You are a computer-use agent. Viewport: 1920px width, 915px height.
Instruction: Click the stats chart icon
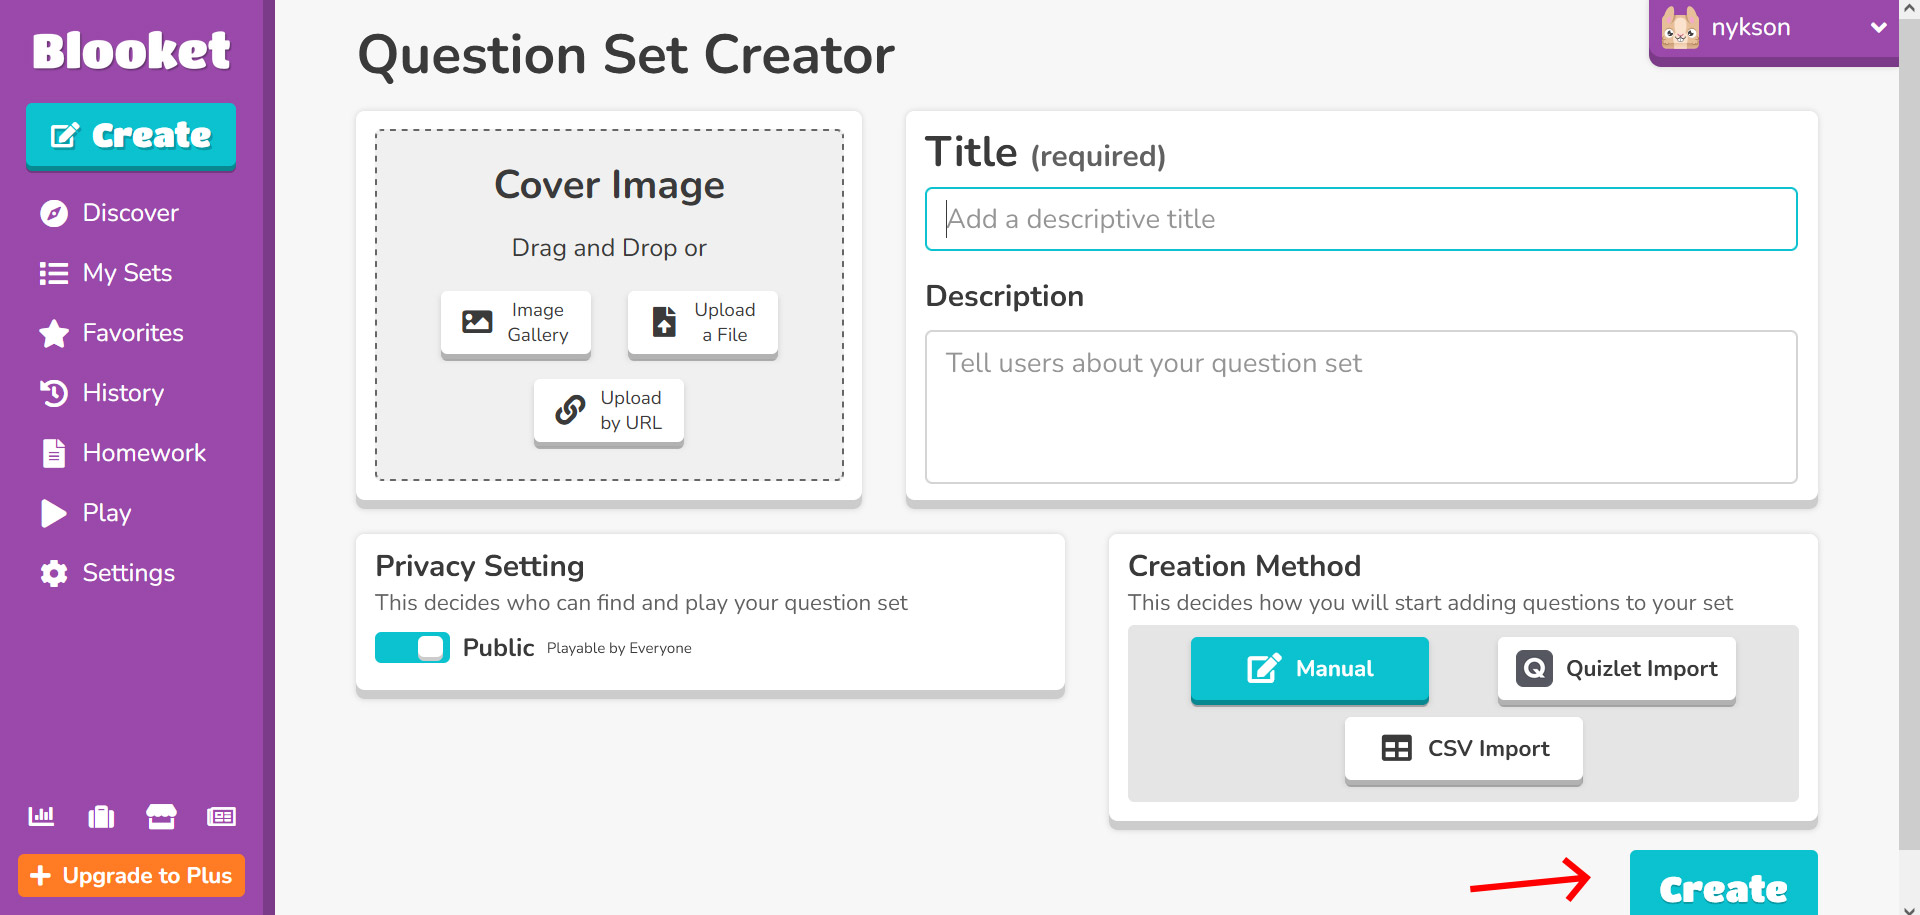pyautogui.click(x=41, y=817)
